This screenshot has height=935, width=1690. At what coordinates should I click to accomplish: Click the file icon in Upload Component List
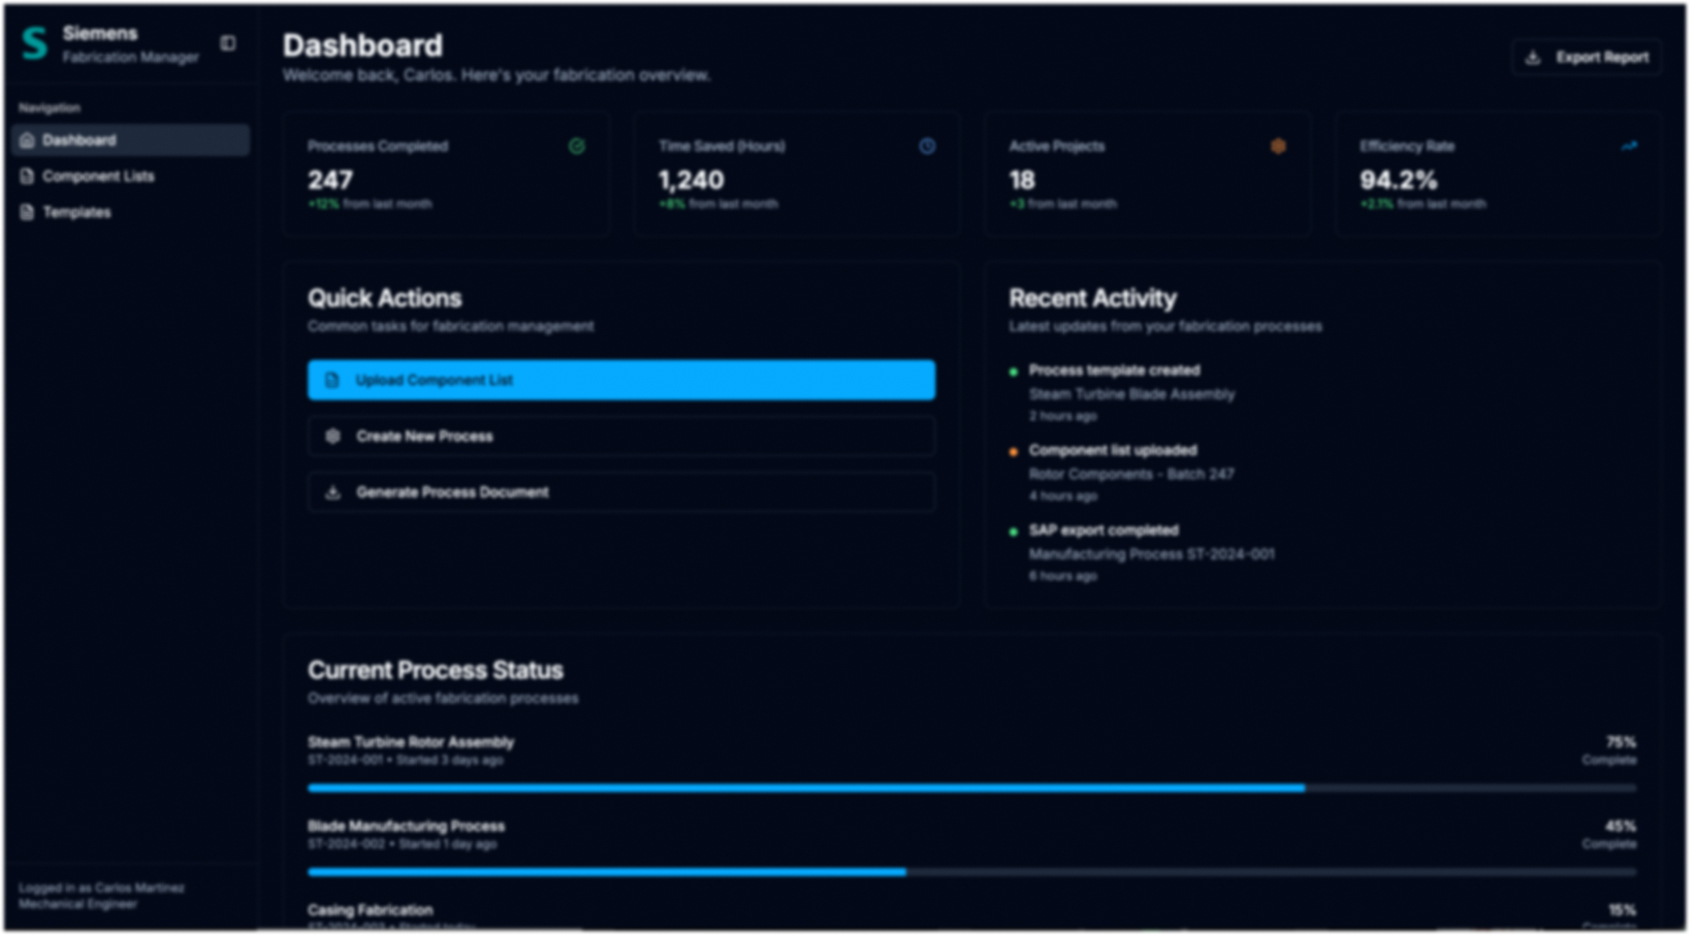pyautogui.click(x=332, y=380)
